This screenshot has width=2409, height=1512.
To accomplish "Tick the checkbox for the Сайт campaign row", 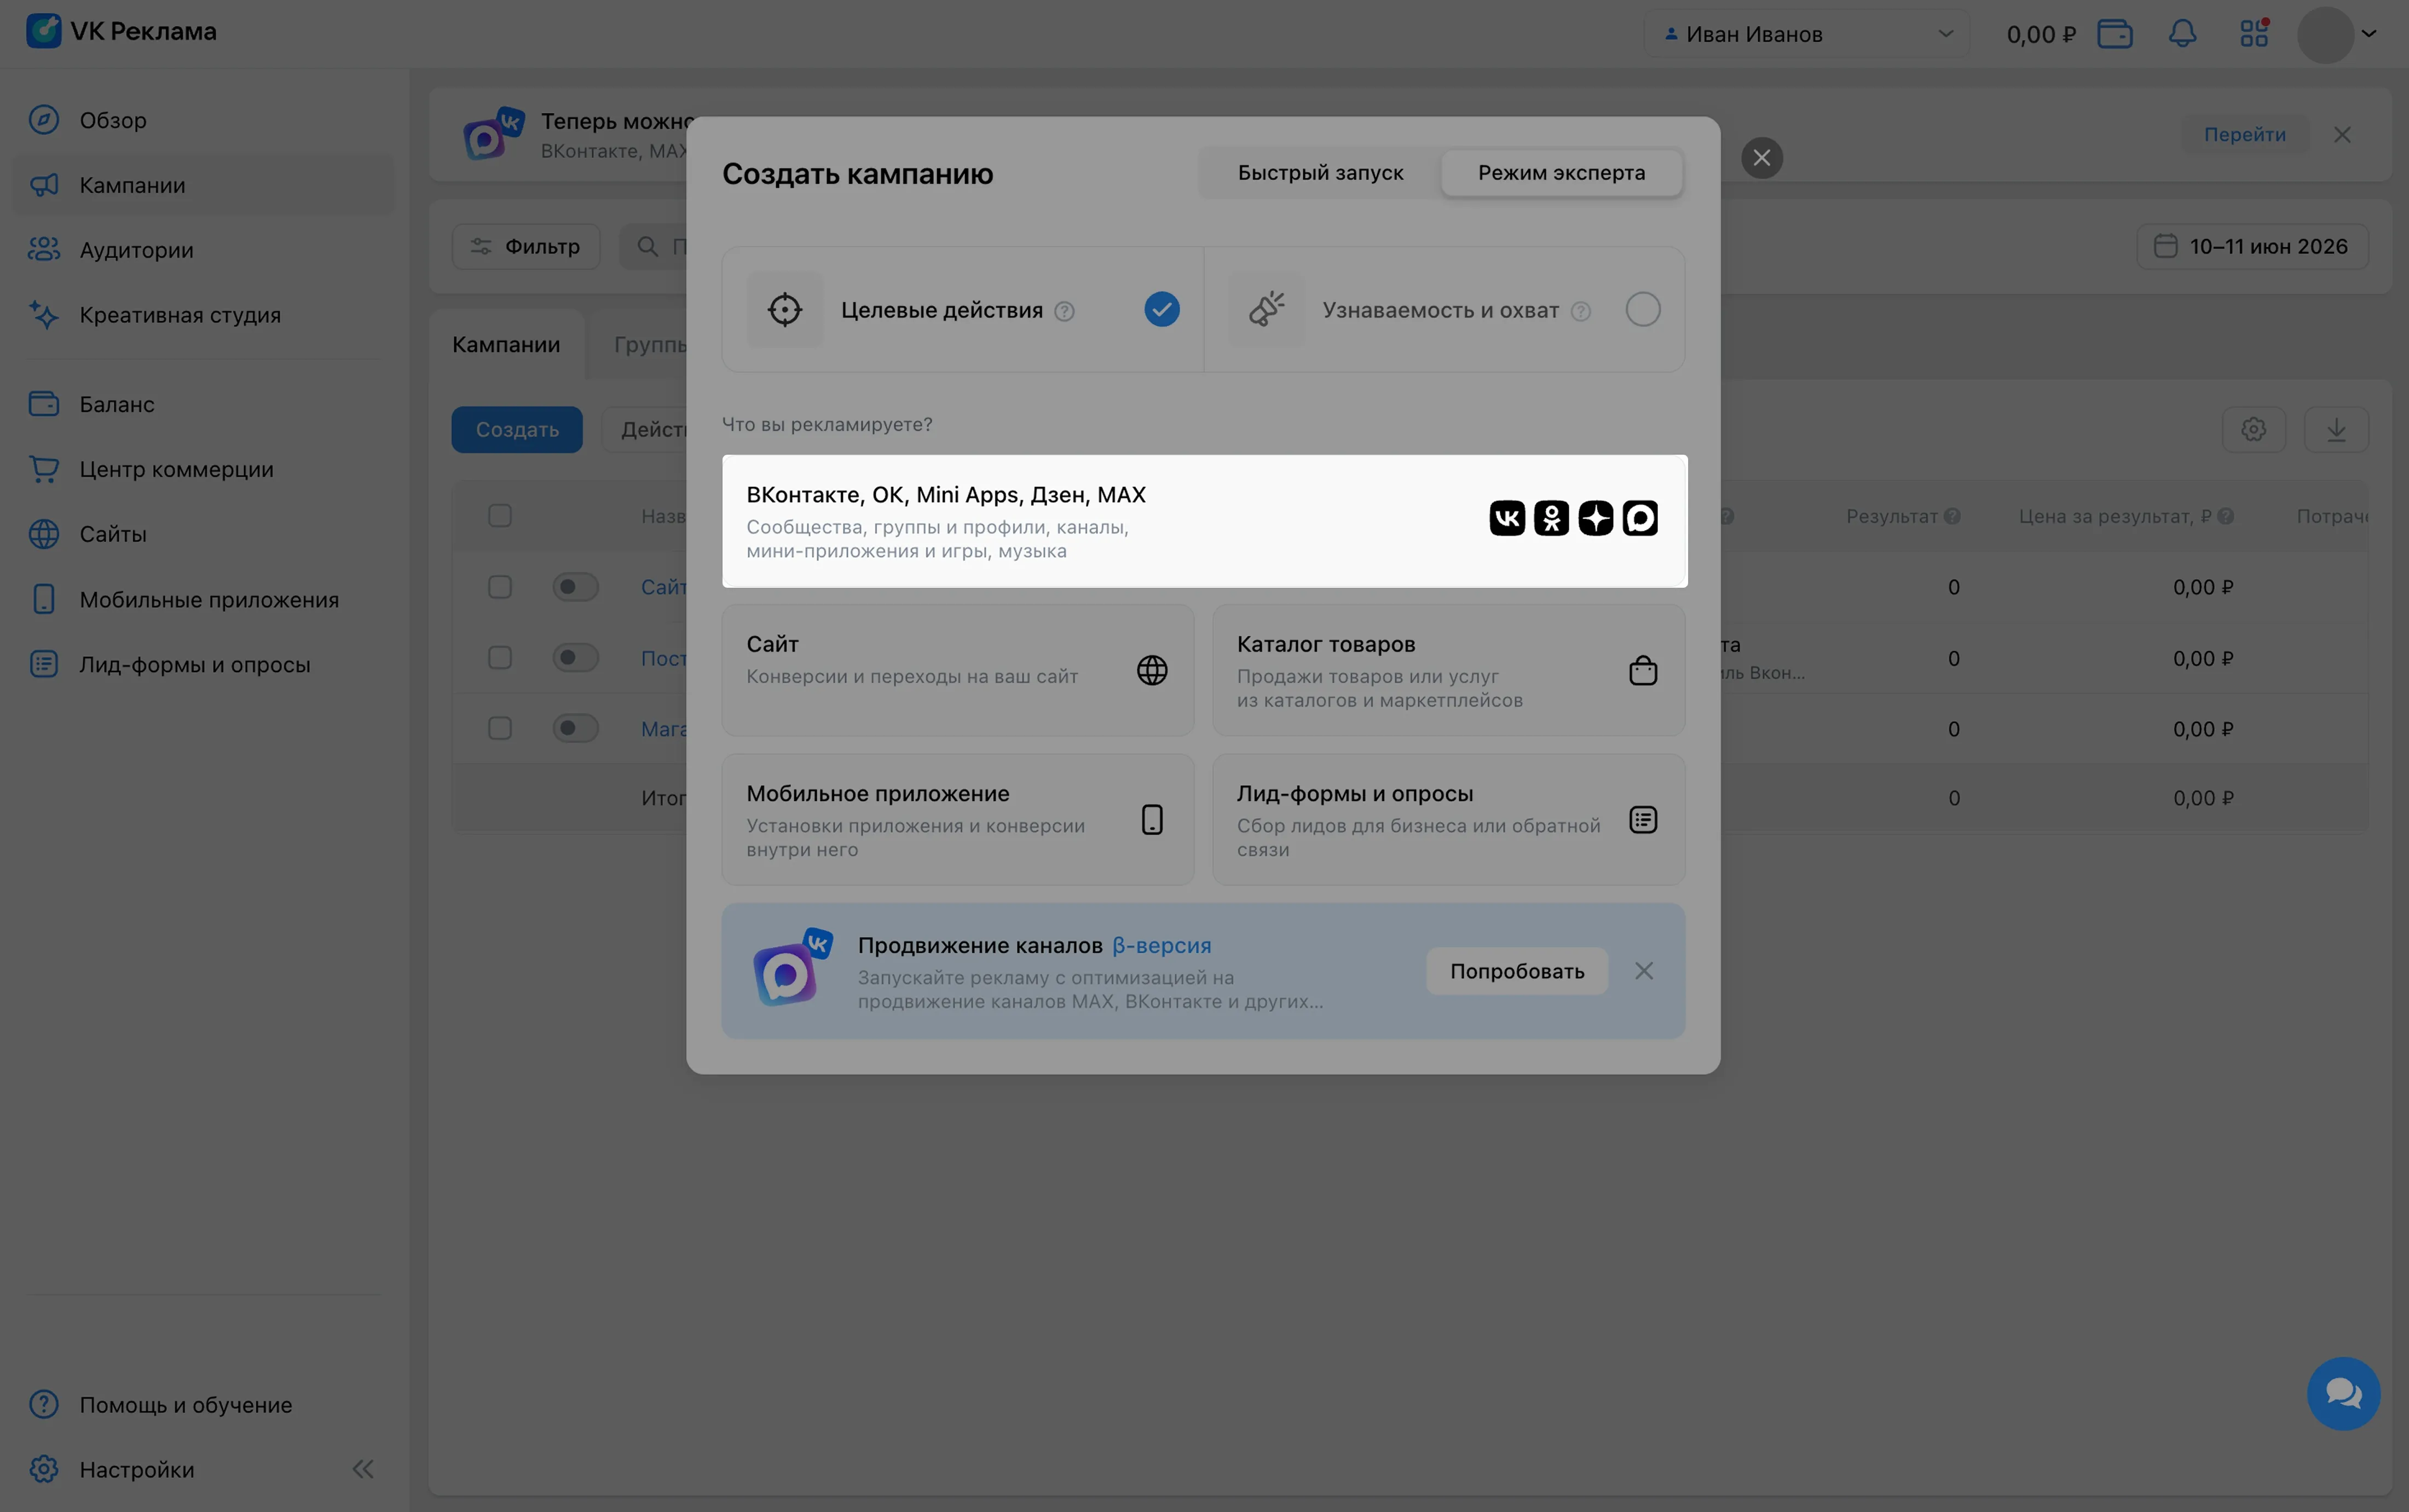I will coord(500,587).
